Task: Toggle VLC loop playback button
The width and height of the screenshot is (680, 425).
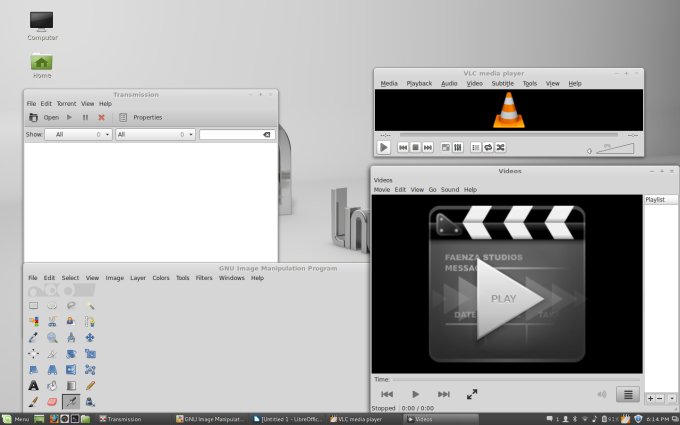Action: (x=487, y=147)
